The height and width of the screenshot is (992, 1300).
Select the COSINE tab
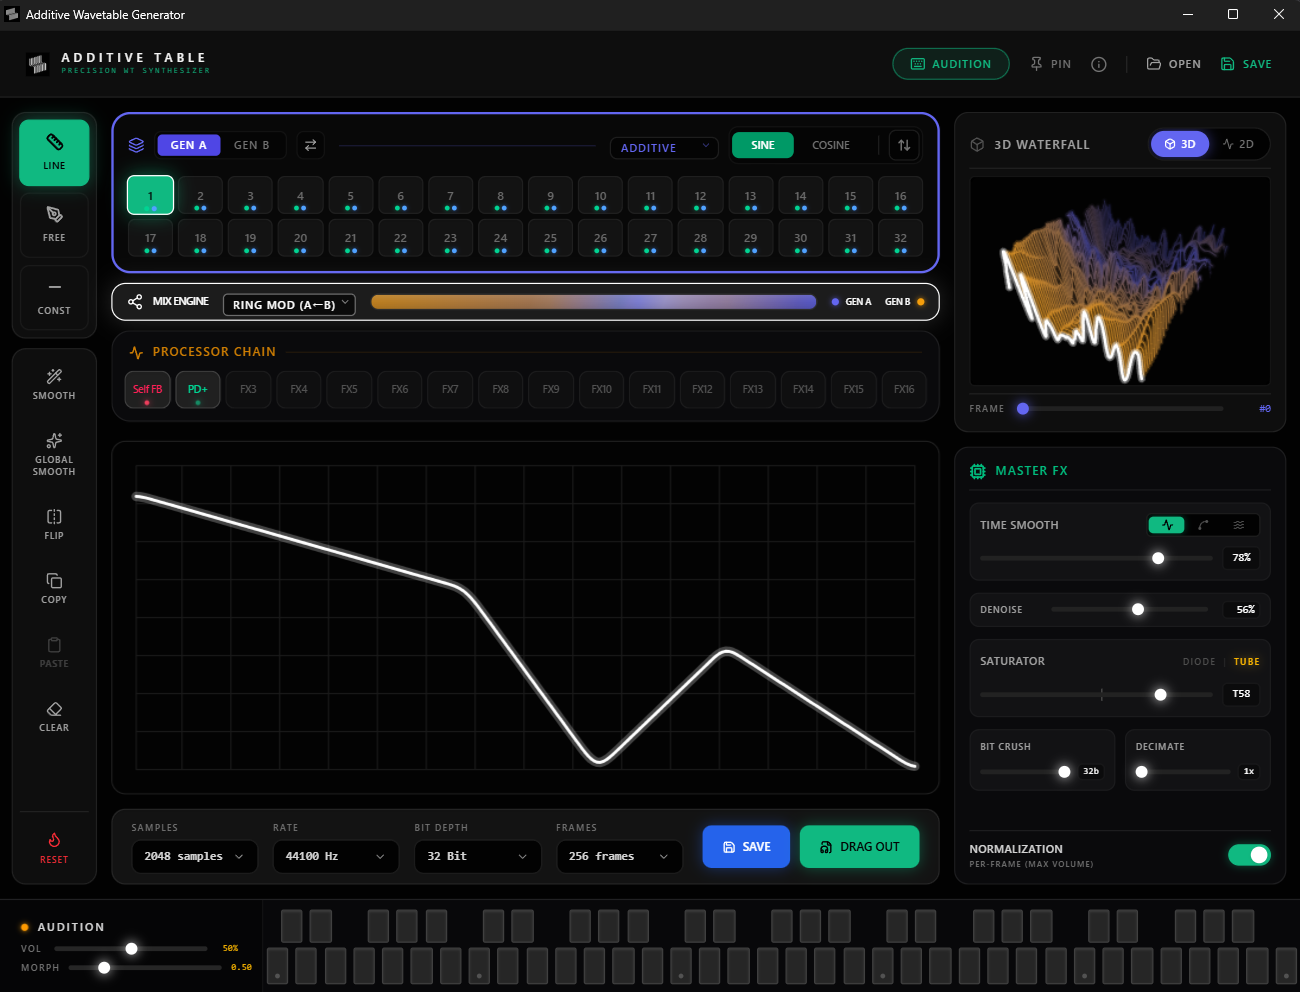(831, 145)
